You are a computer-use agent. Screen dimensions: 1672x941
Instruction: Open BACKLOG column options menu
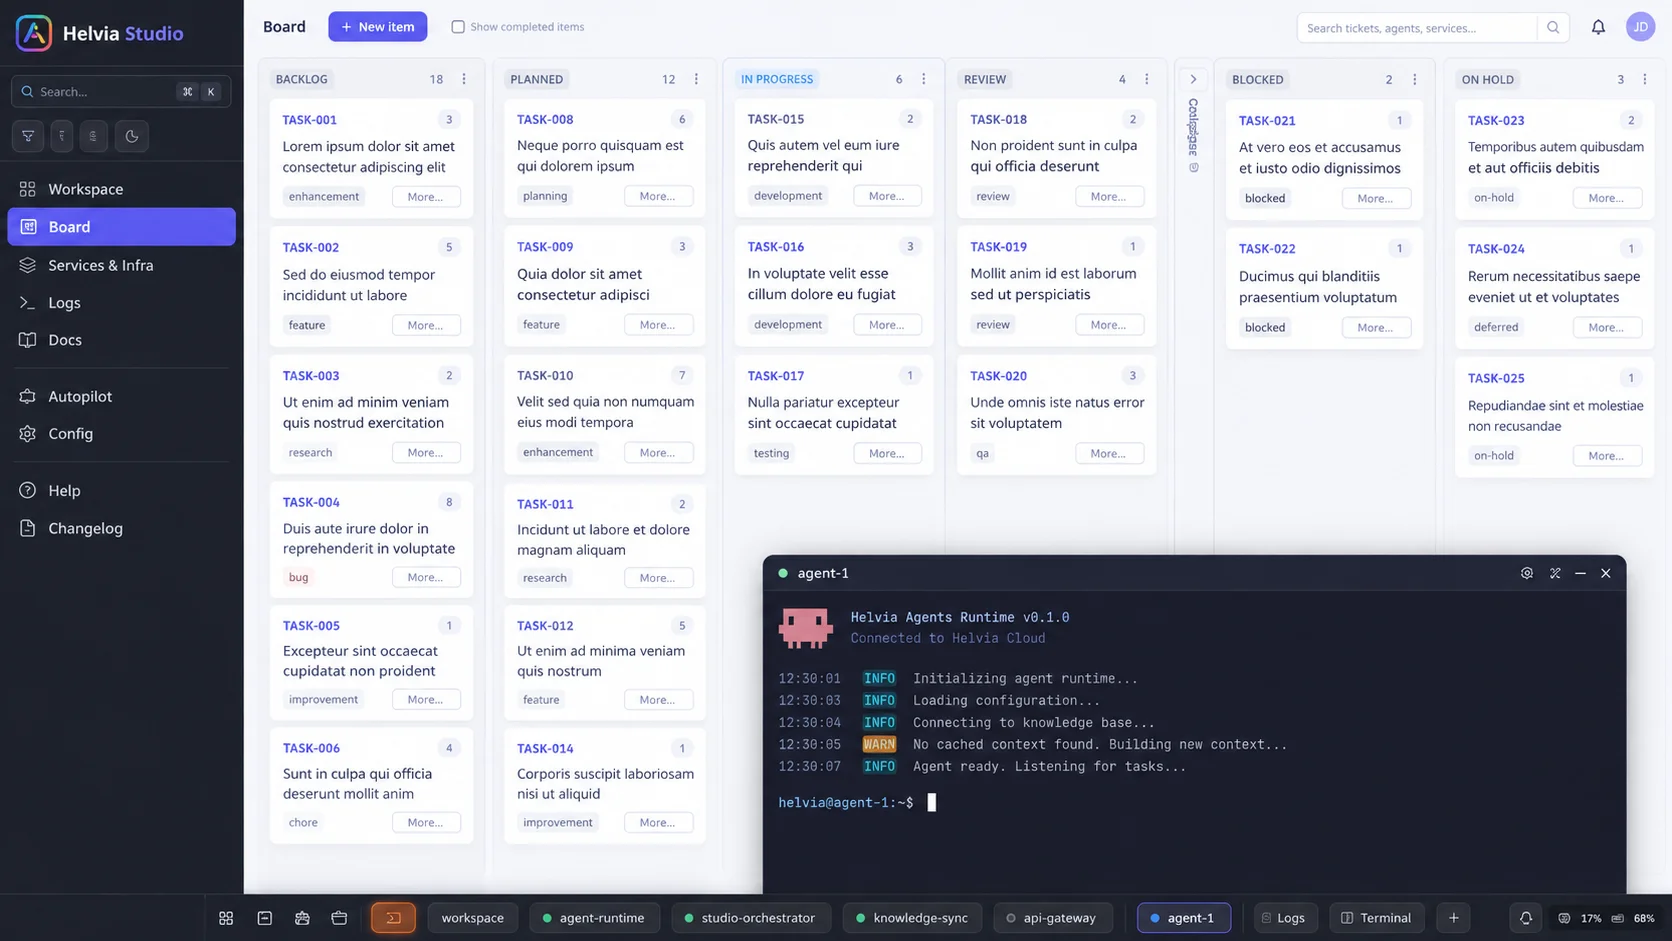point(464,79)
